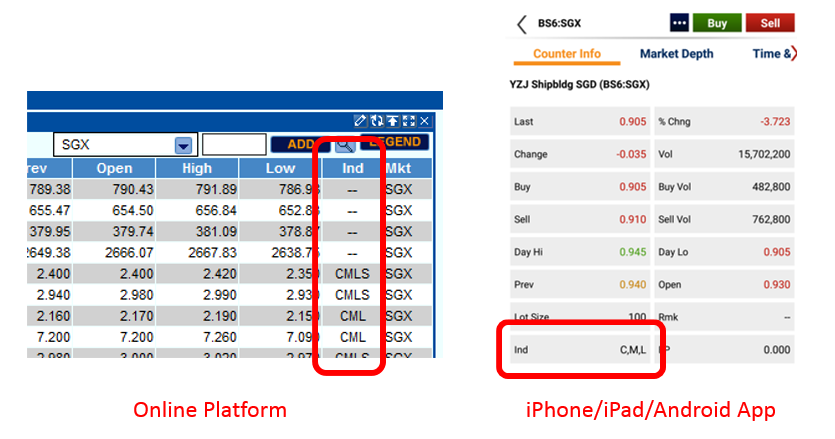Sort by the High column header

[x=197, y=168]
